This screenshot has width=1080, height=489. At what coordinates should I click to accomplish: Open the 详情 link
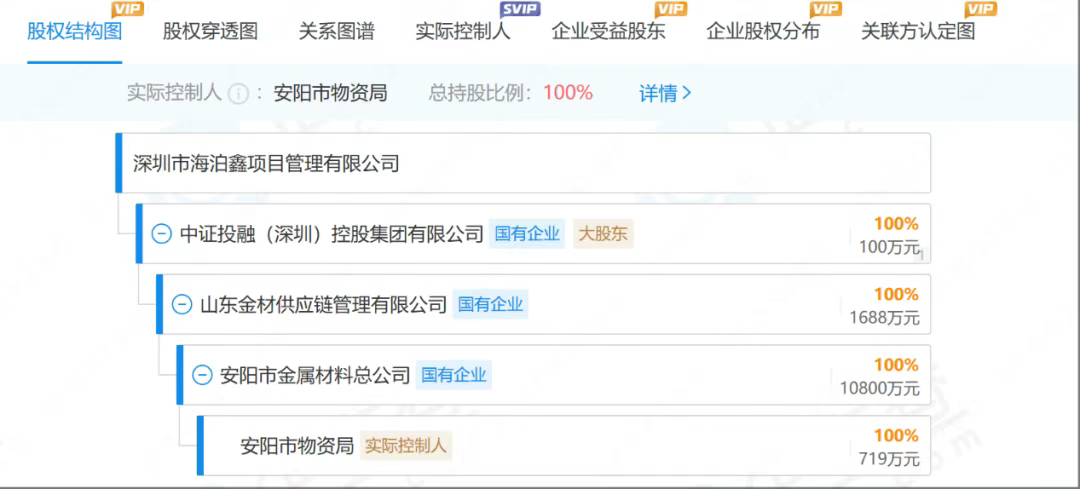click(x=665, y=93)
